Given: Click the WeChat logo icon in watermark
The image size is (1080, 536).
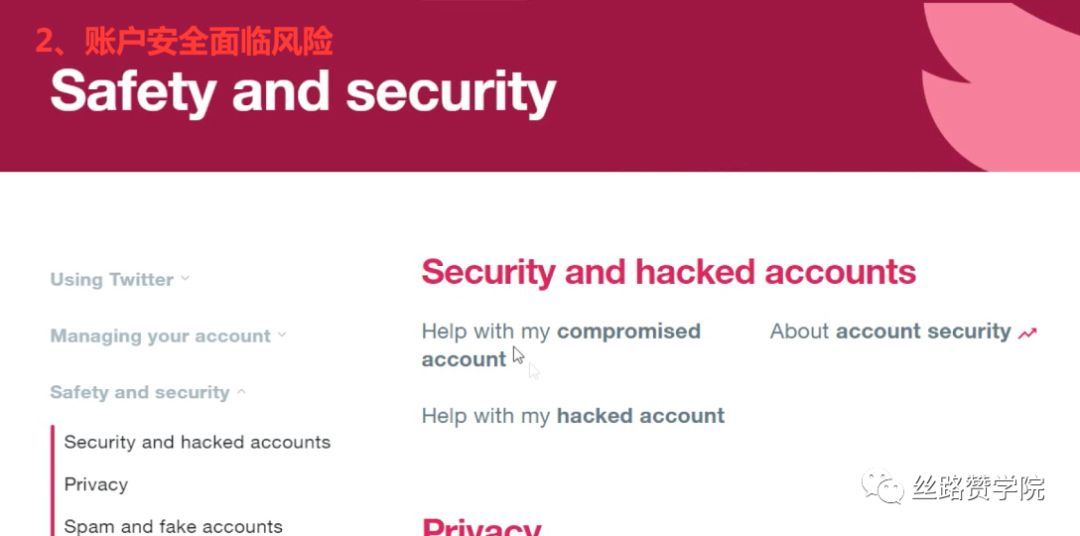Looking at the screenshot, I should pyautogui.click(x=882, y=486).
